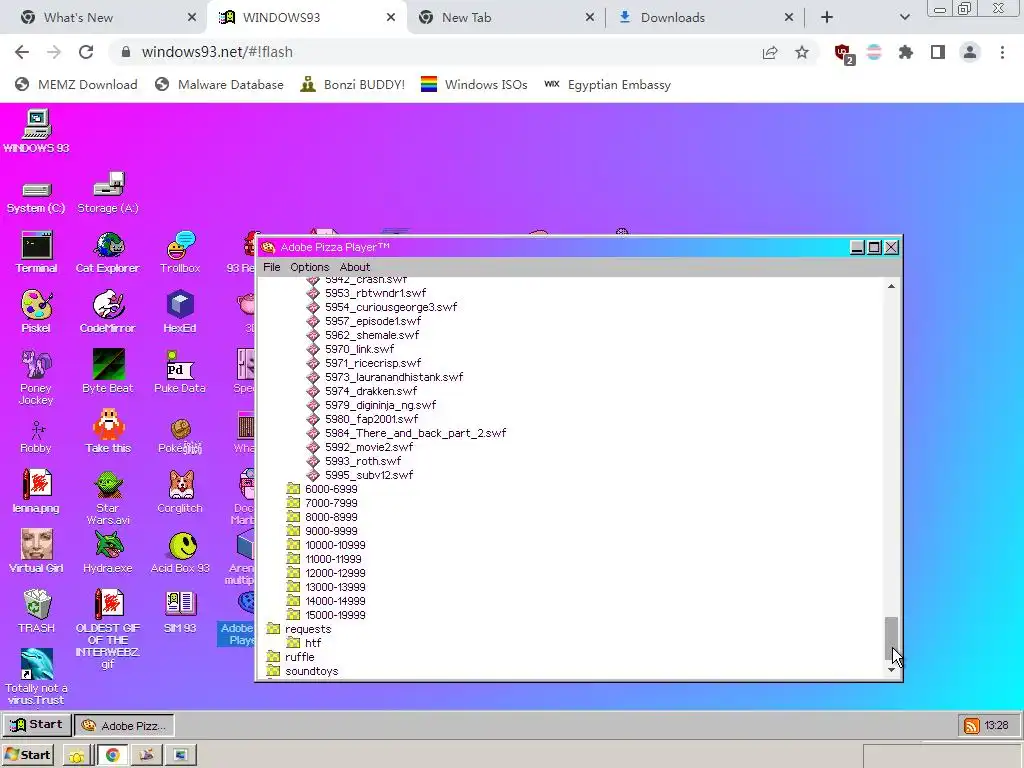
Task: Click the Windows 93 Start button
Action: (37, 725)
